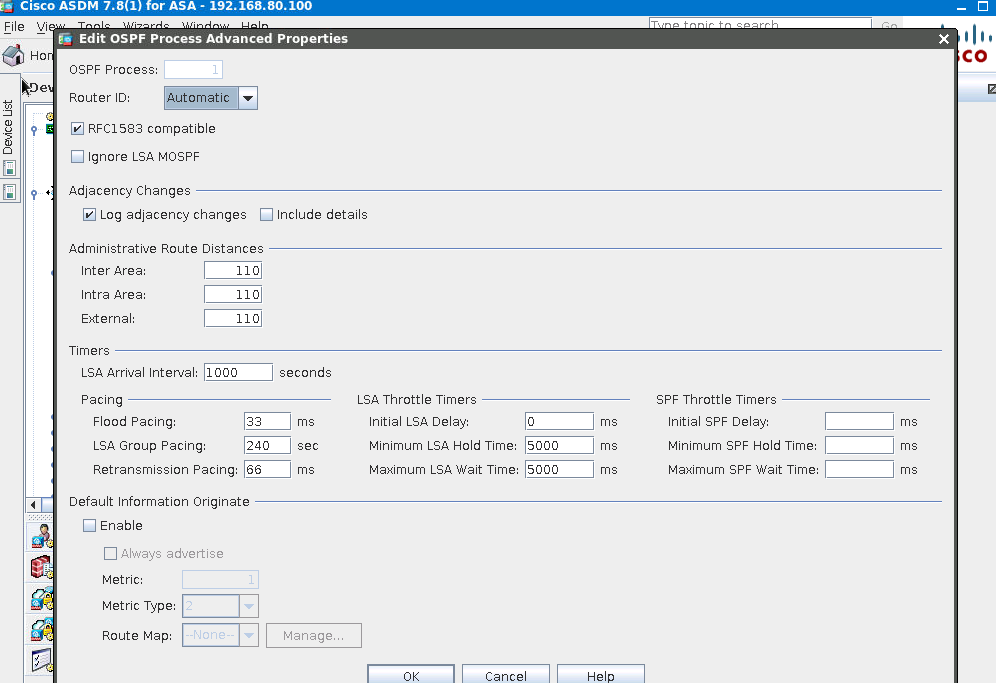The image size is (996, 683).
Task: Toggle RFC1583 compatible checkbox
Action: [x=77, y=129]
